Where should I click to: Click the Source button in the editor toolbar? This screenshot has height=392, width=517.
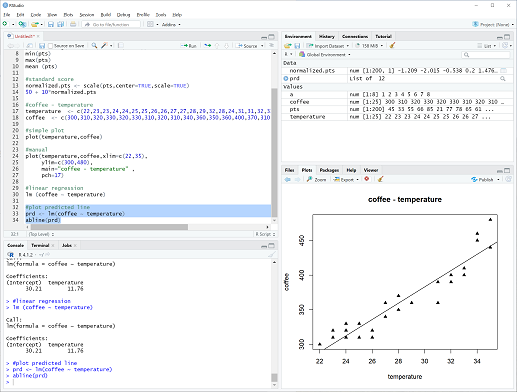click(247, 46)
